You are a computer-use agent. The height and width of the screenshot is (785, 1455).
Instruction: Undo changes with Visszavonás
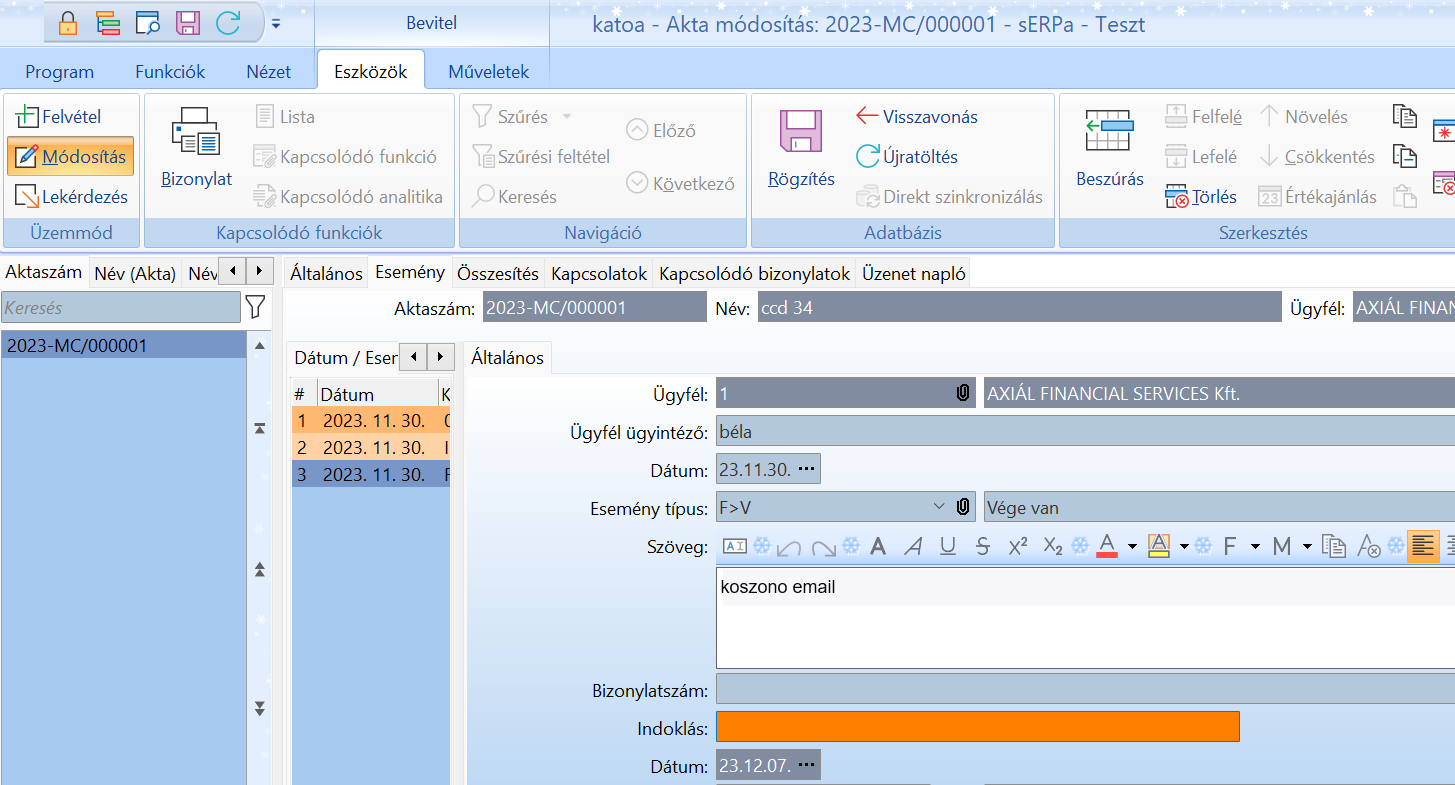[917, 117]
